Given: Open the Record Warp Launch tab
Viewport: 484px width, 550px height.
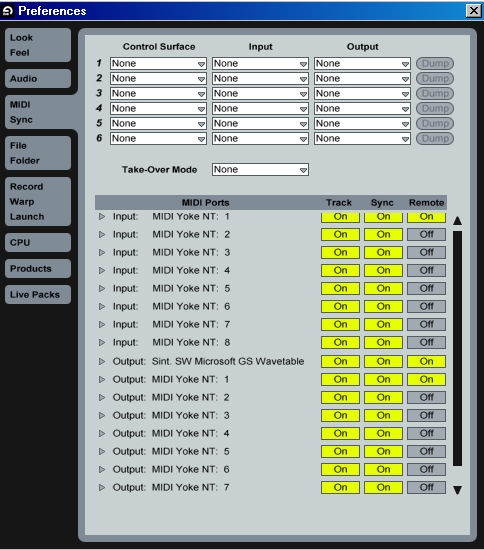Looking at the screenshot, I should [38, 202].
